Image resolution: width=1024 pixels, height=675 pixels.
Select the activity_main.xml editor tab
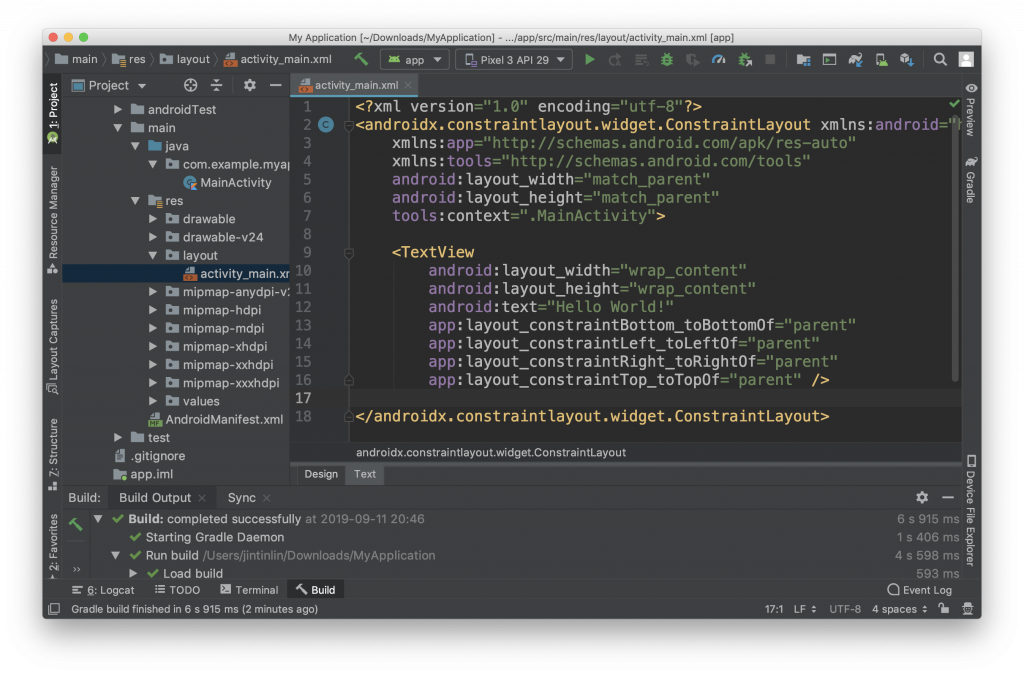tap(356, 85)
